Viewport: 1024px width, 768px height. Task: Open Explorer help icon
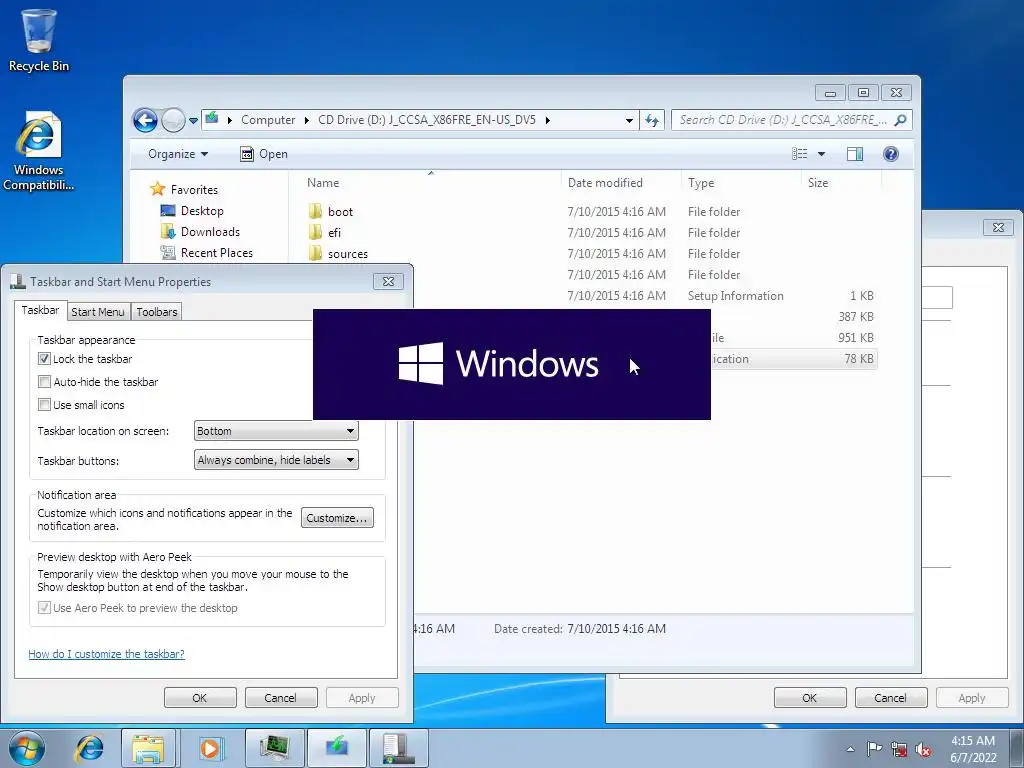pyautogui.click(x=891, y=154)
